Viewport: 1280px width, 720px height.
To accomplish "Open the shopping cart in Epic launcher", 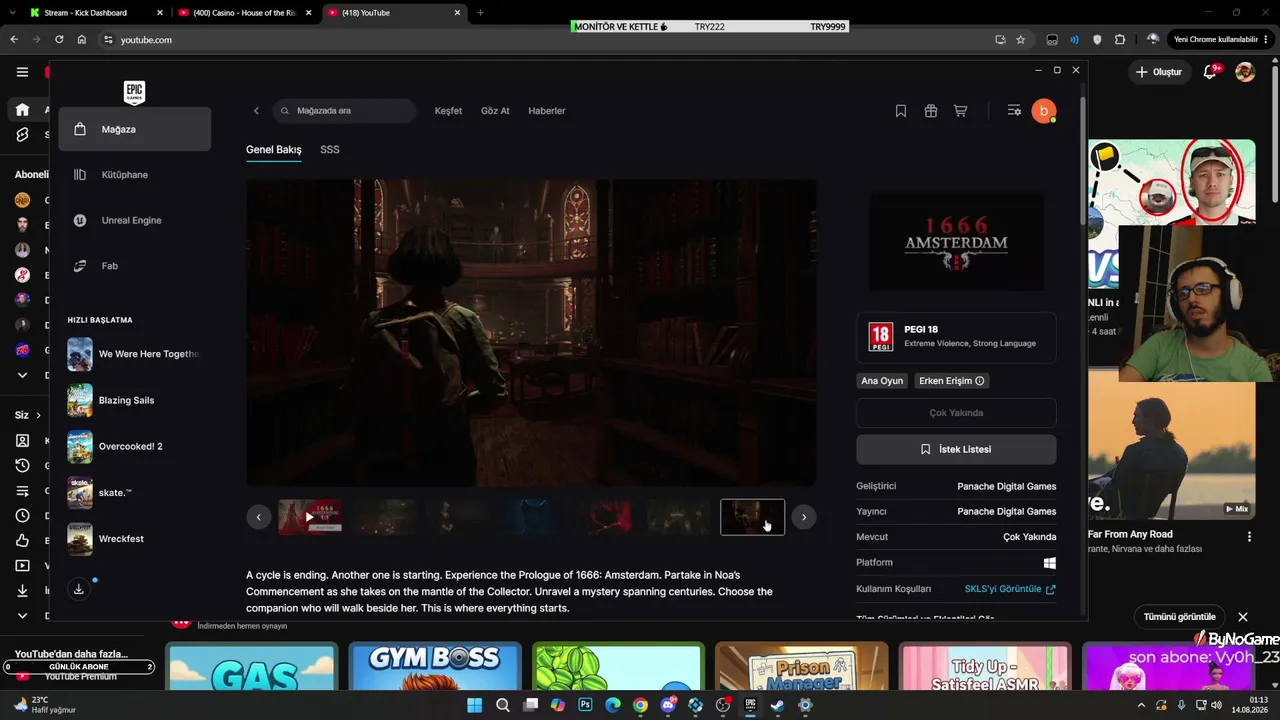I will 961,111.
